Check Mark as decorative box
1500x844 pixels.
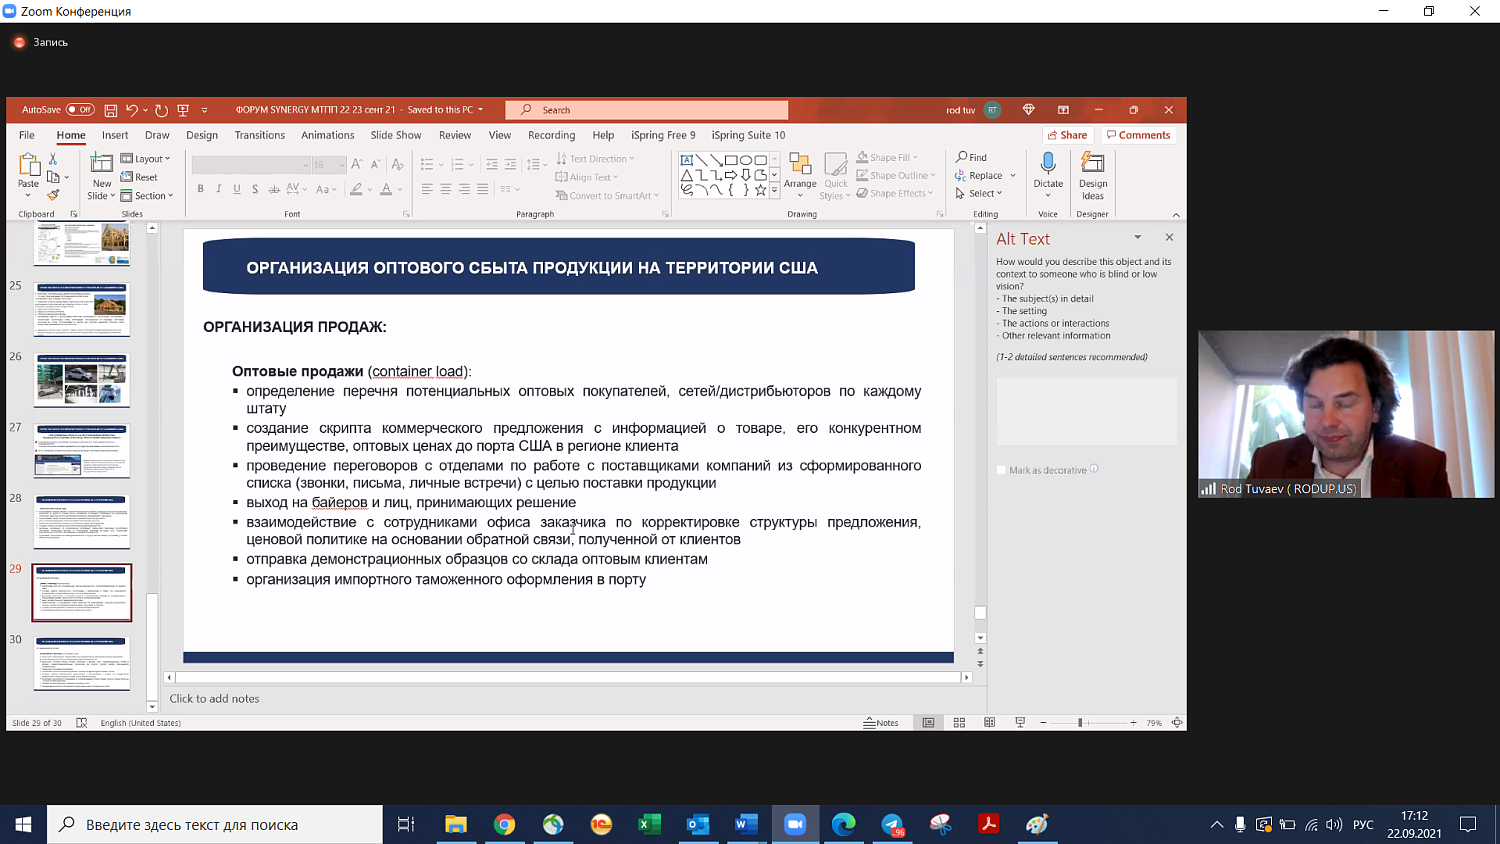1001,470
